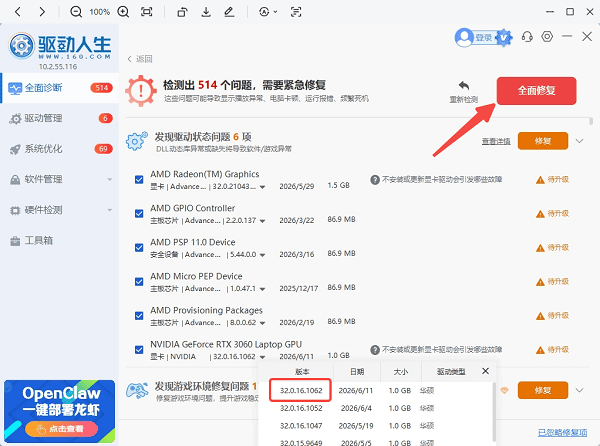600x446 pixels.
Task: Fit image to window icon
Action: point(147,12)
